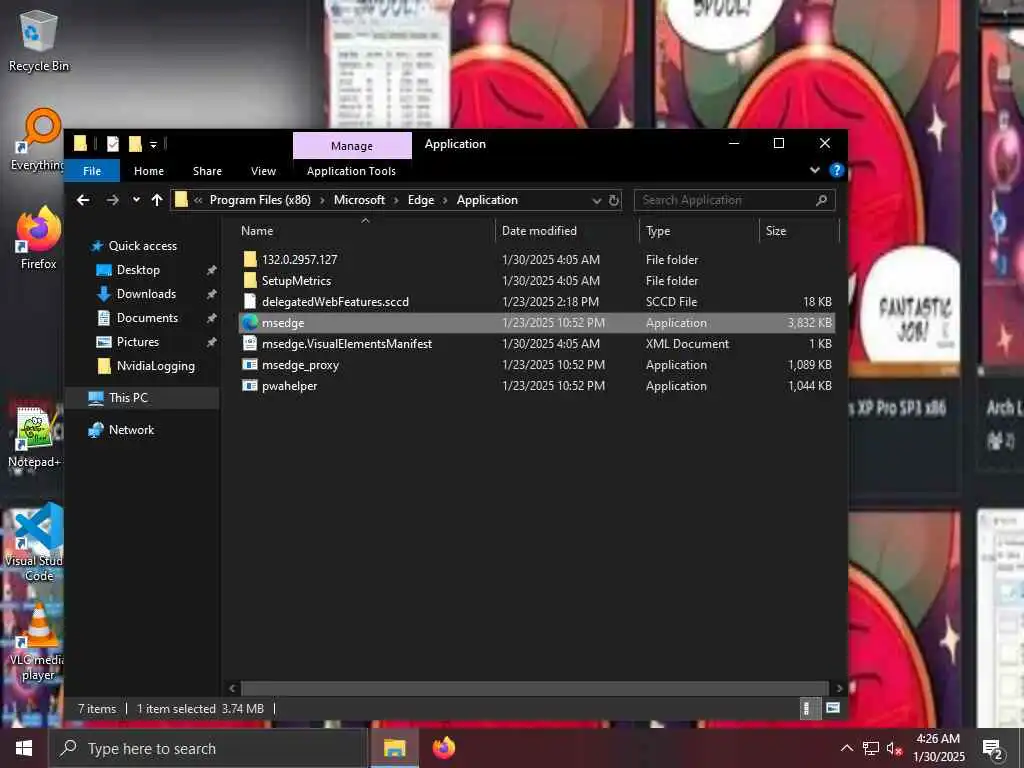
Task: Select the pwahelper application file
Action: click(537, 386)
